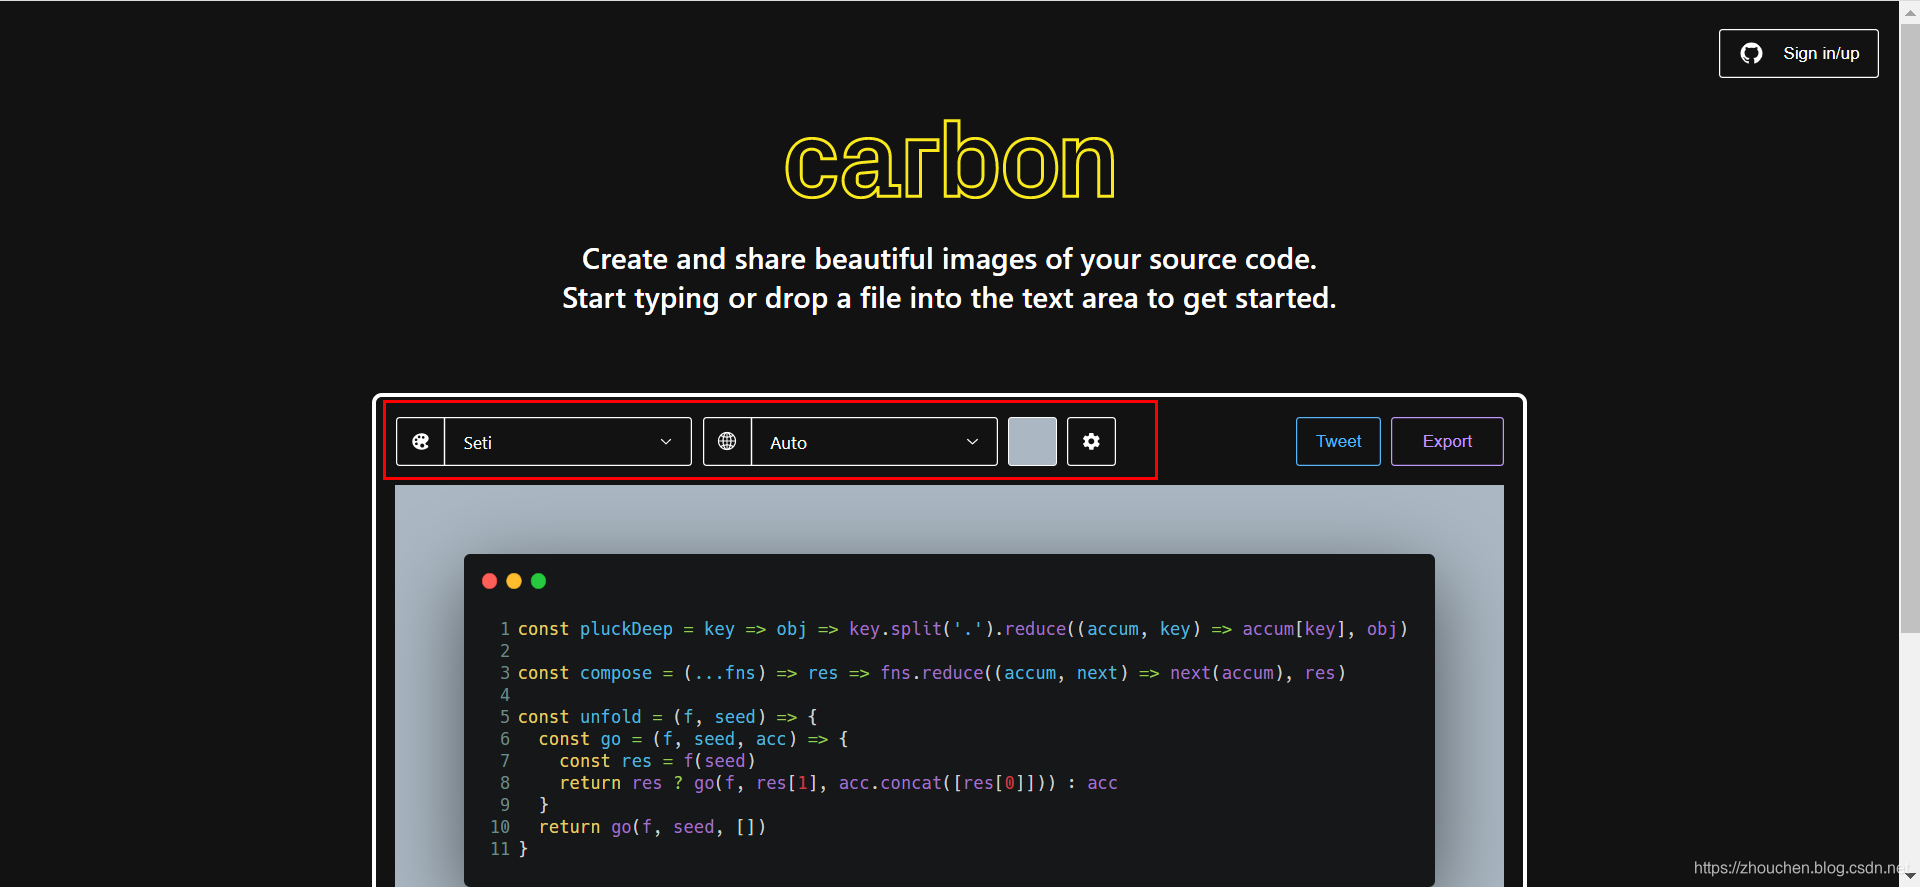Click the 'Start typing or drop a file' text
This screenshot has width=1920, height=887.
949,298
